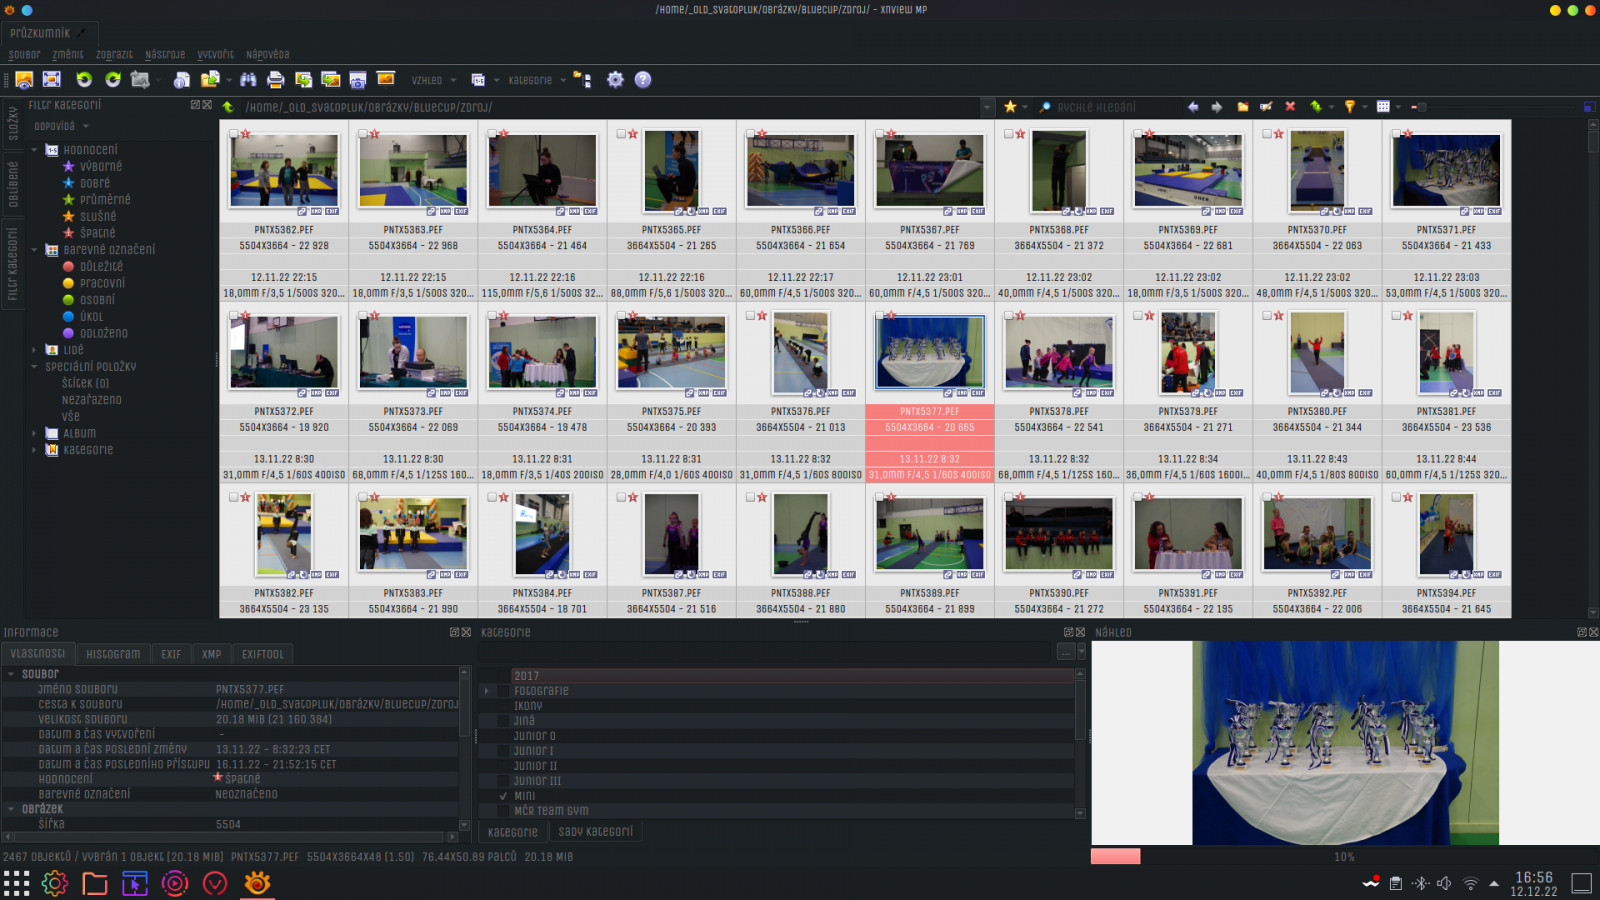Go up a folder with the green arrow icon

click(x=1317, y=106)
